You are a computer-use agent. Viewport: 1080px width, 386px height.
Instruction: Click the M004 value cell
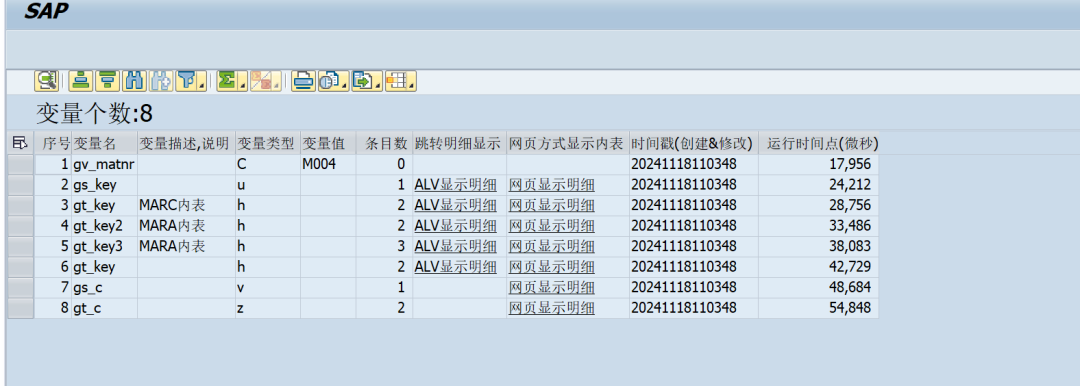coord(328,164)
